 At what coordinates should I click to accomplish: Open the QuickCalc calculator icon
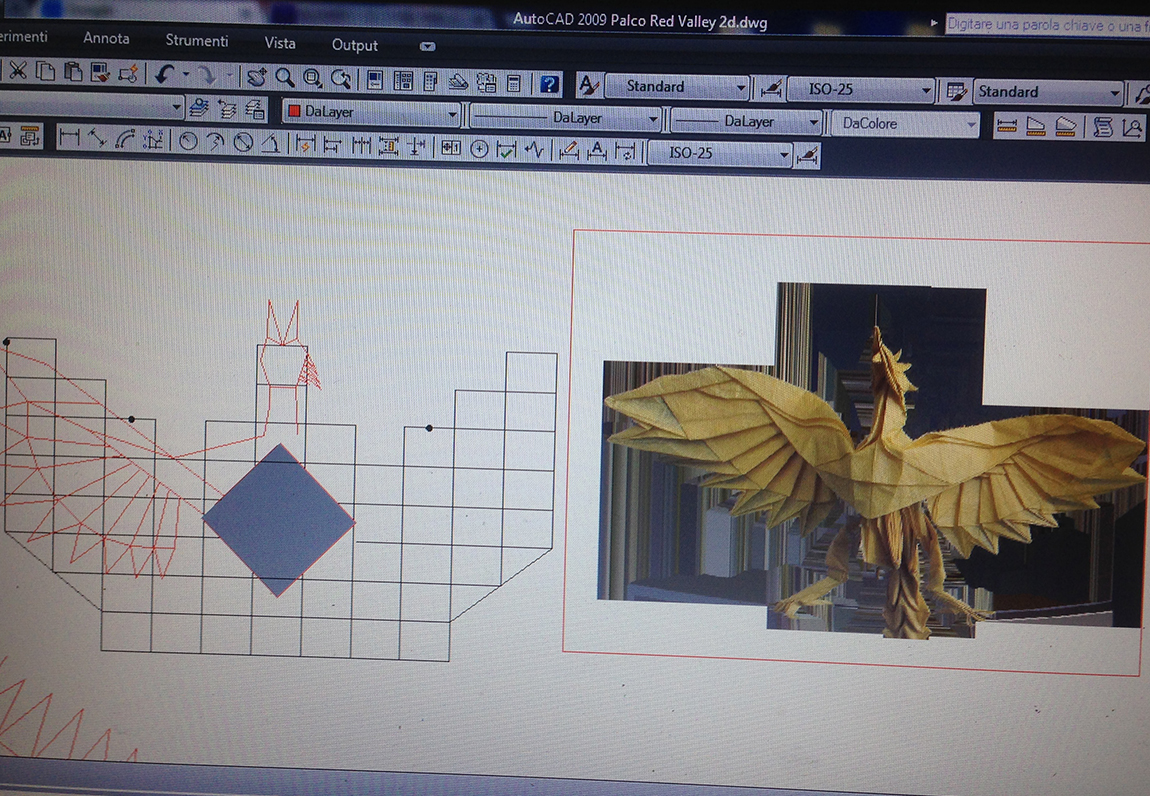(x=514, y=83)
